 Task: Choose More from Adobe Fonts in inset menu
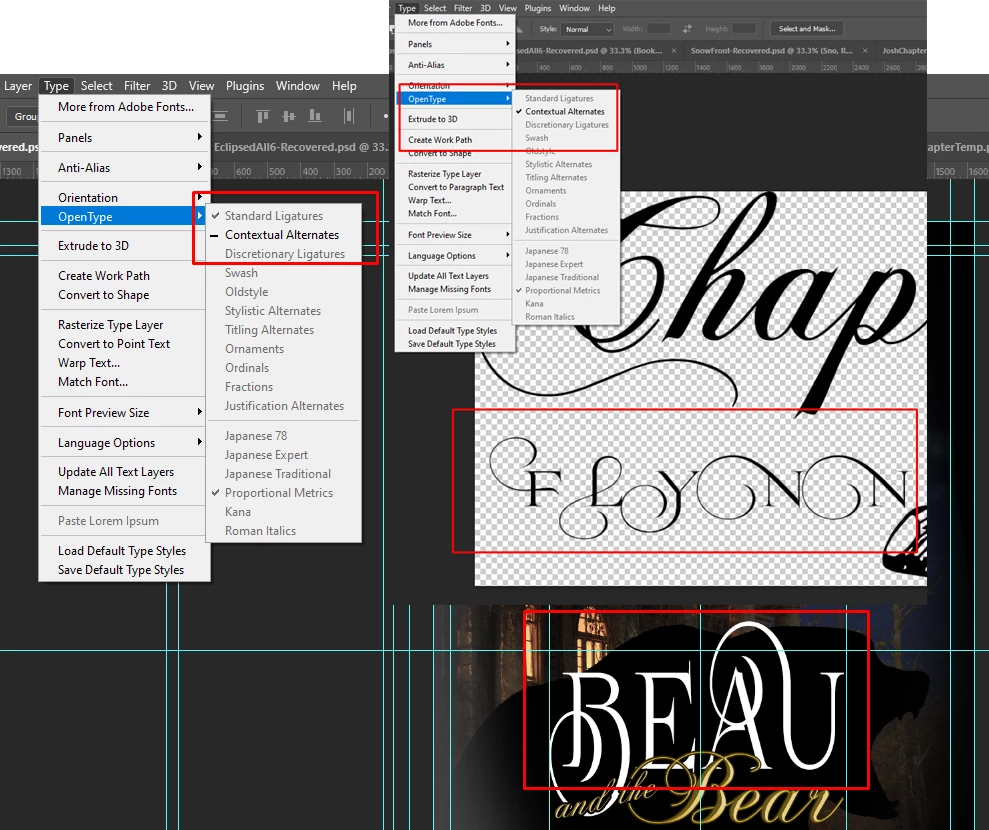455,23
